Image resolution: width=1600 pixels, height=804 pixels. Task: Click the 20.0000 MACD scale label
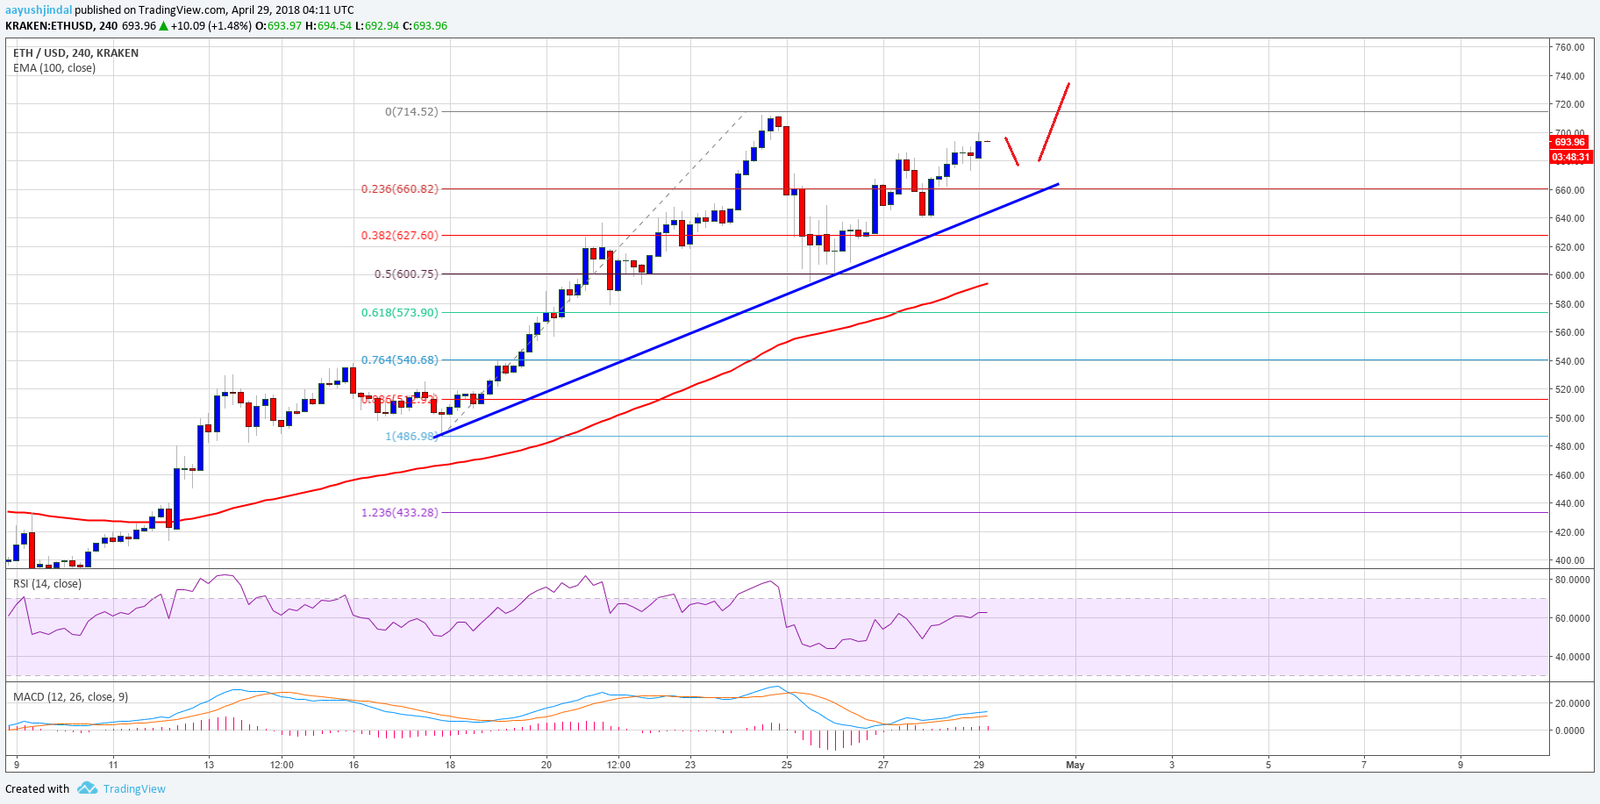(1572, 704)
